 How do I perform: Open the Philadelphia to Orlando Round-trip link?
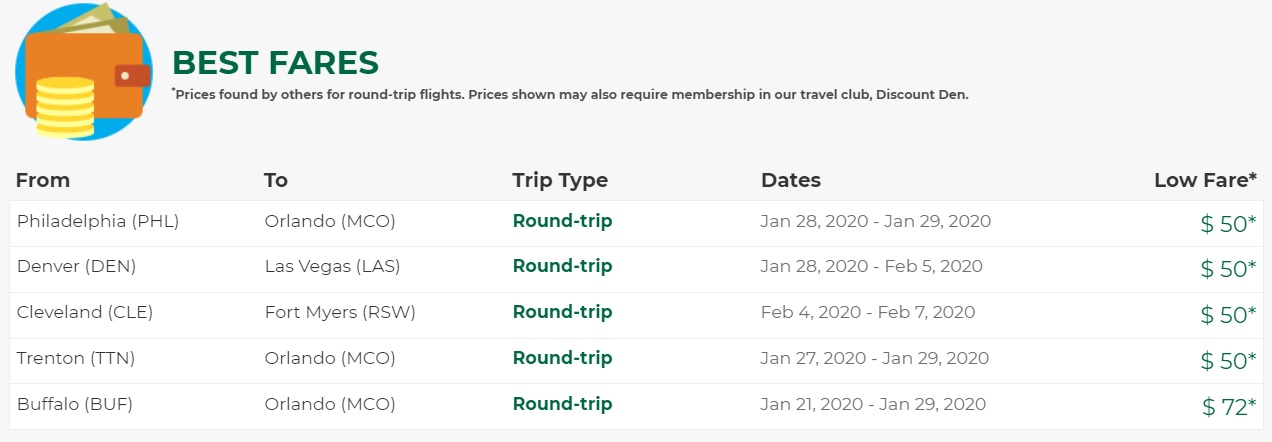click(x=562, y=221)
